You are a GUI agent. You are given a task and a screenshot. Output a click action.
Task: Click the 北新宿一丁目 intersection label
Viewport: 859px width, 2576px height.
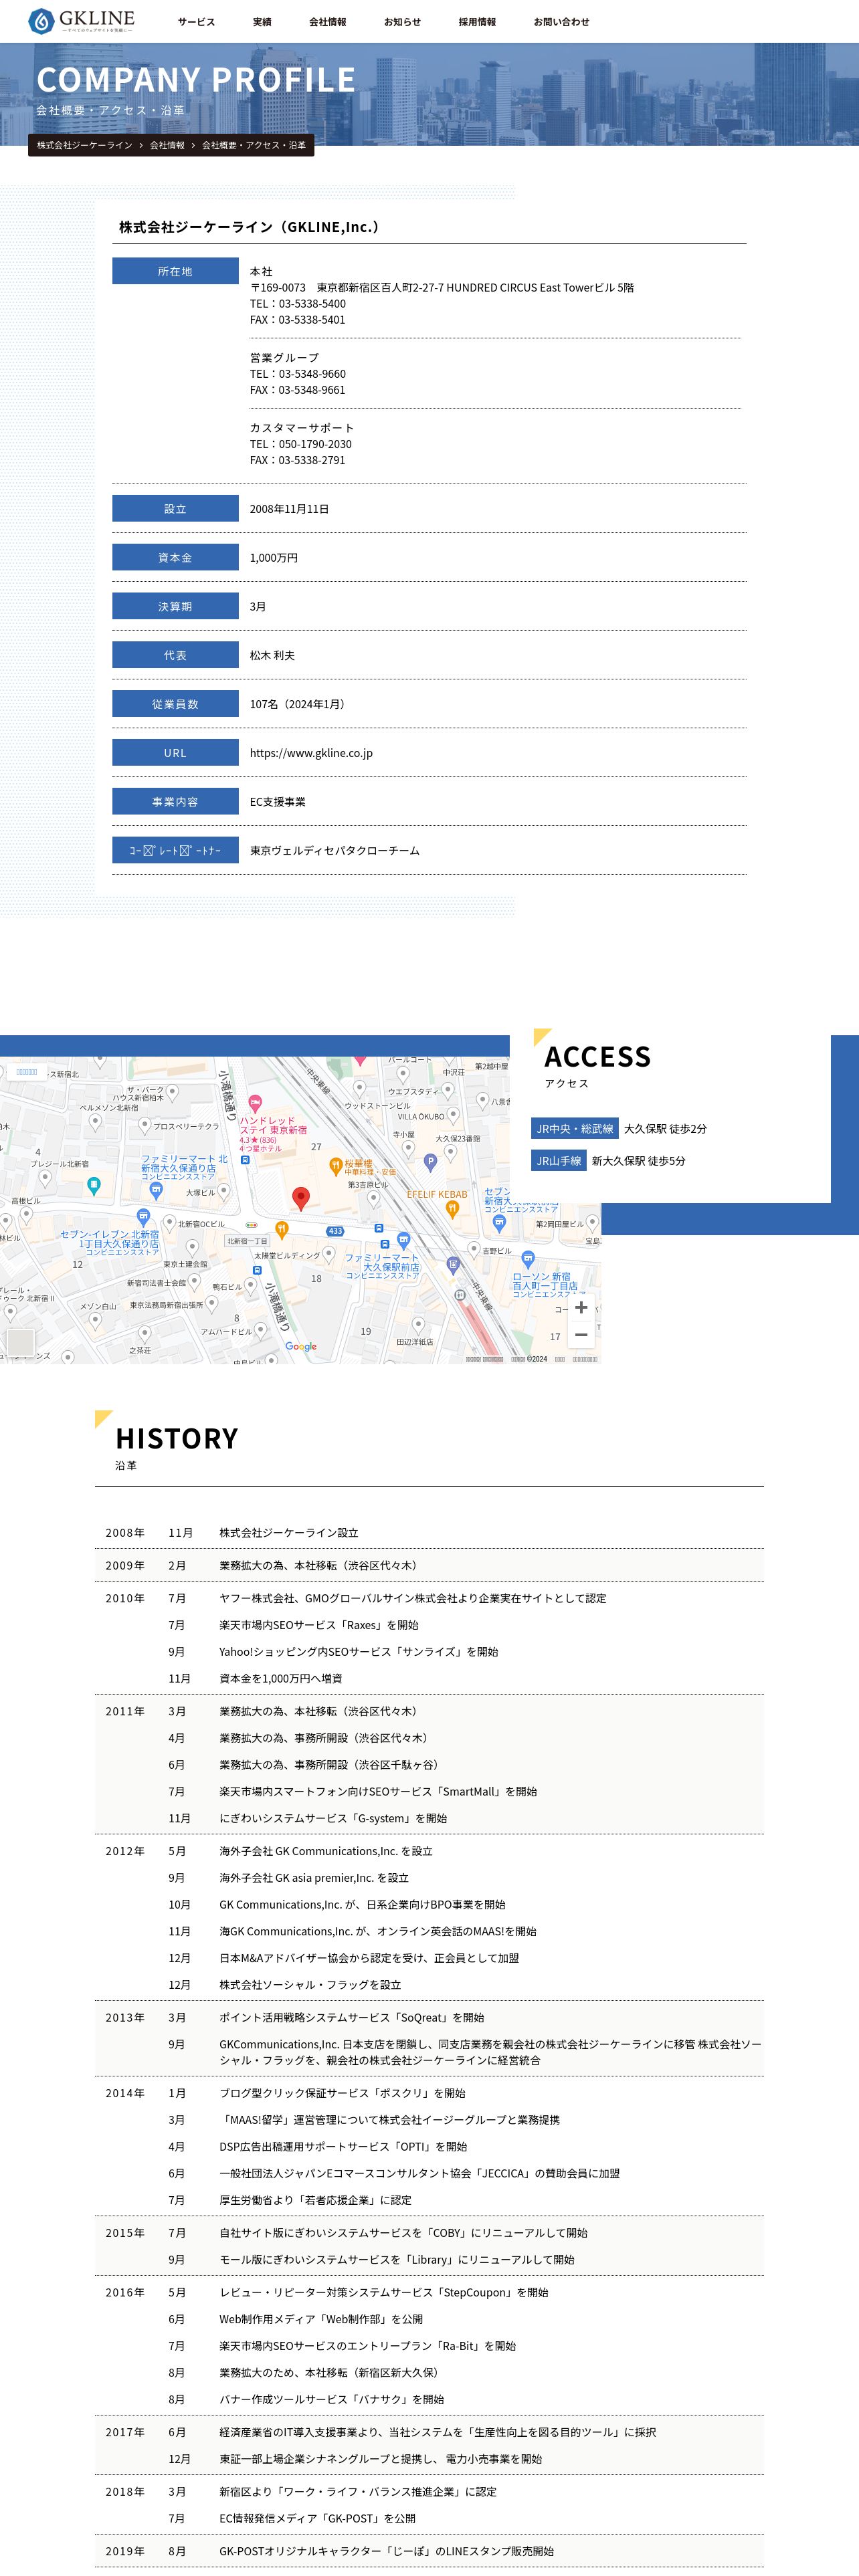[247, 1241]
